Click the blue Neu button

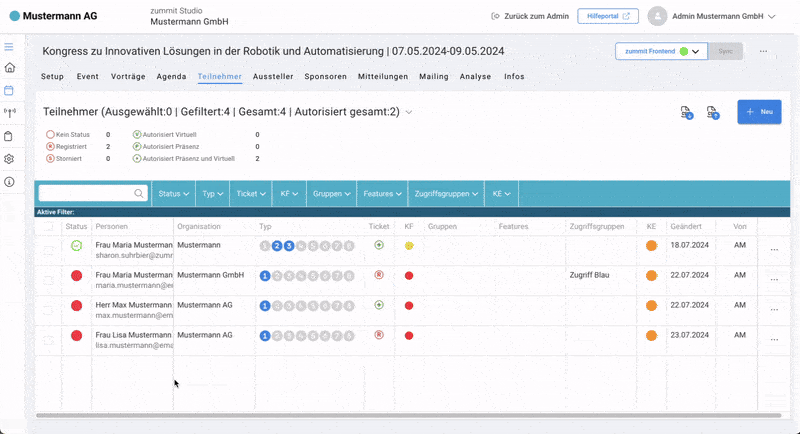[759, 112]
